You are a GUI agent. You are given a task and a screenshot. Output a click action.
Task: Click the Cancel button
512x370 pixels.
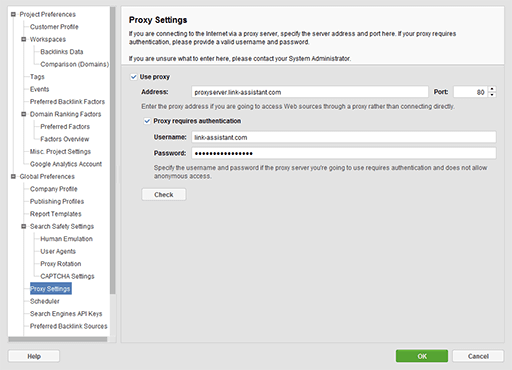point(478,356)
